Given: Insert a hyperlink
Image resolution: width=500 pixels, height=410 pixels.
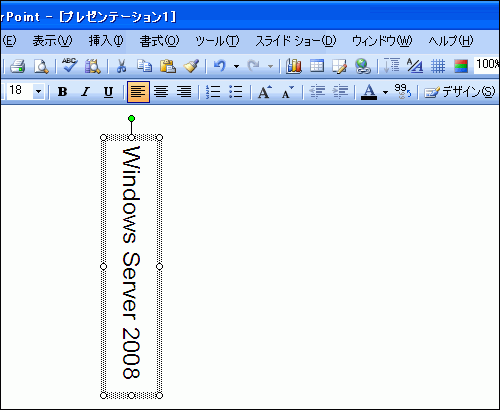Looking at the screenshot, I should click(363, 66).
